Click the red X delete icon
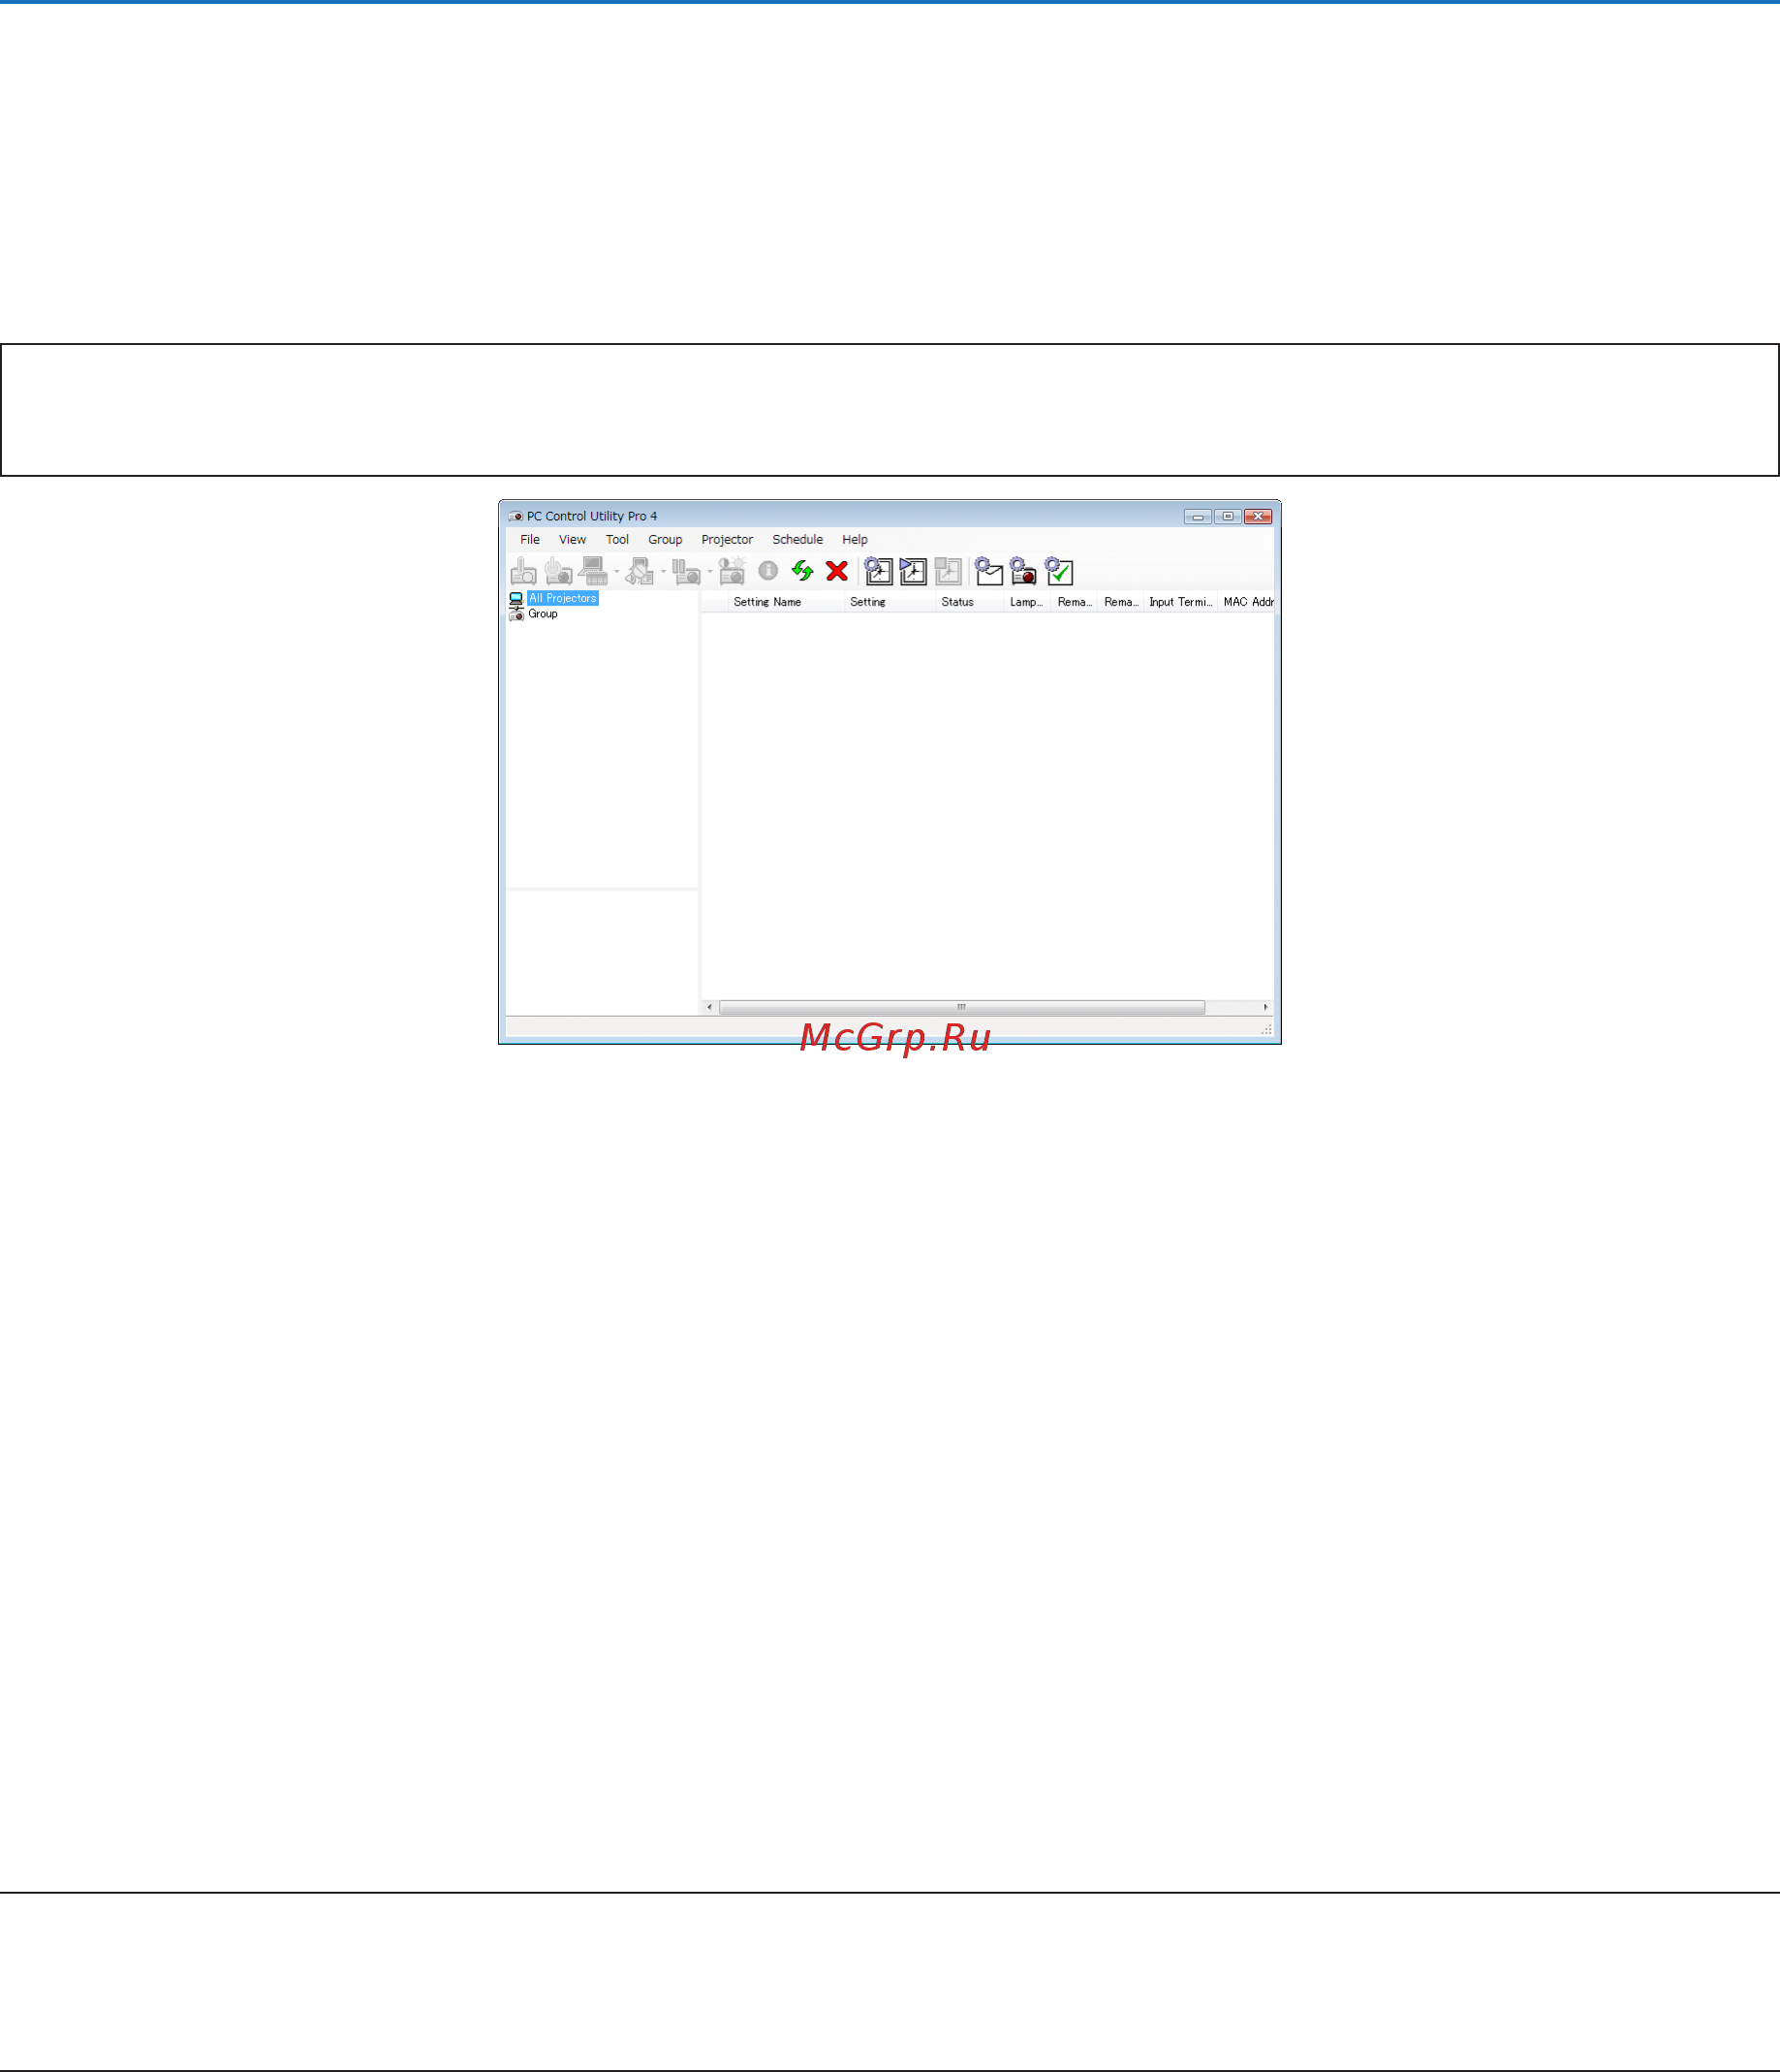Image resolution: width=1780 pixels, height=2072 pixels. pyautogui.click(x=837, y=571)
